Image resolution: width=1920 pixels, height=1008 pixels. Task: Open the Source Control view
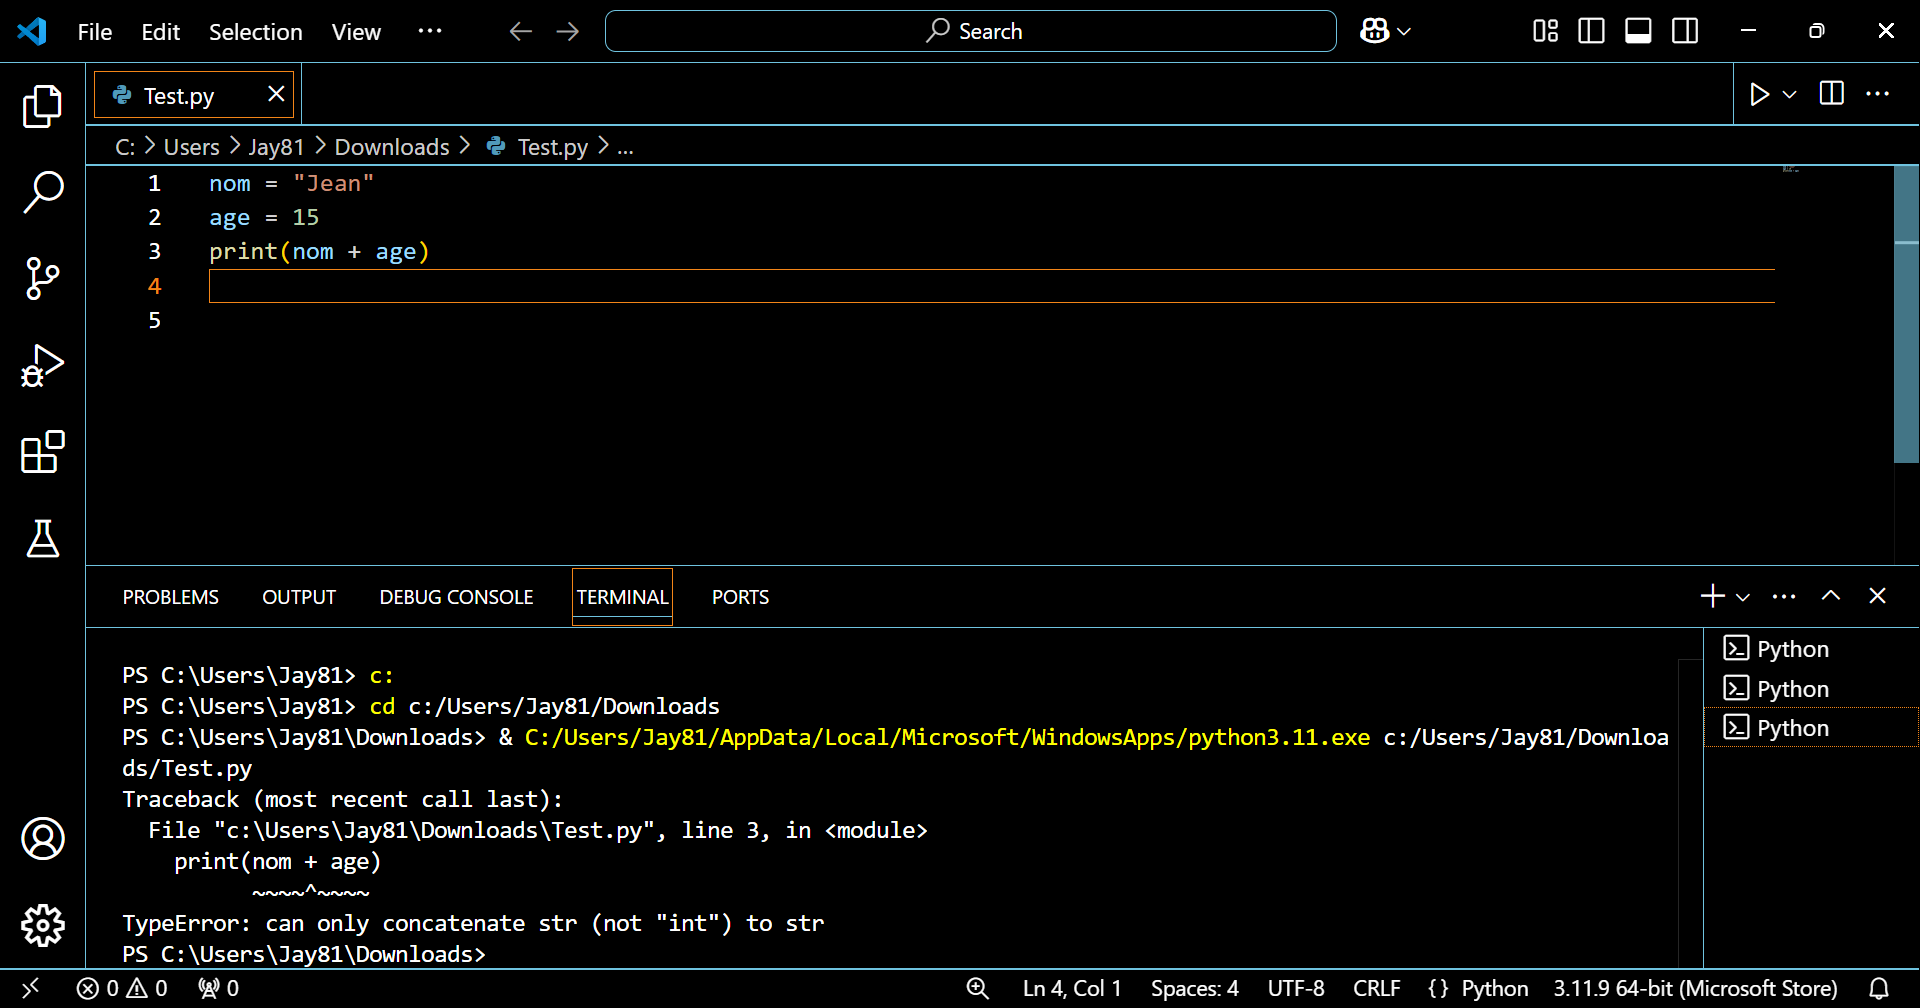42,278
